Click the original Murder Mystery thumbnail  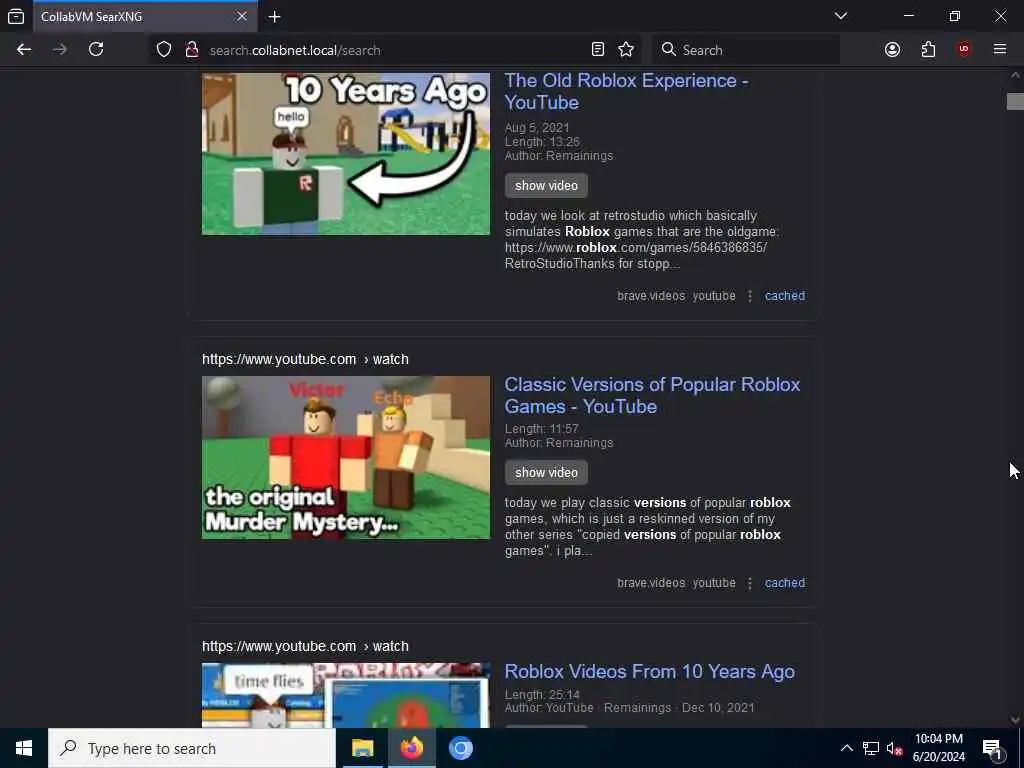pos(345,457)
